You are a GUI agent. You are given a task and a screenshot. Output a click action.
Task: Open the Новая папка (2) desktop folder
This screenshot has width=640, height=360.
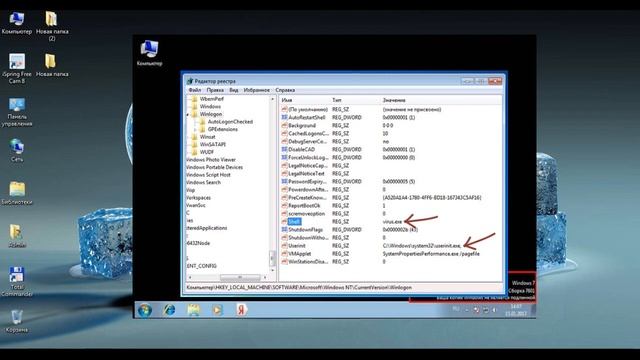(51, 26)
